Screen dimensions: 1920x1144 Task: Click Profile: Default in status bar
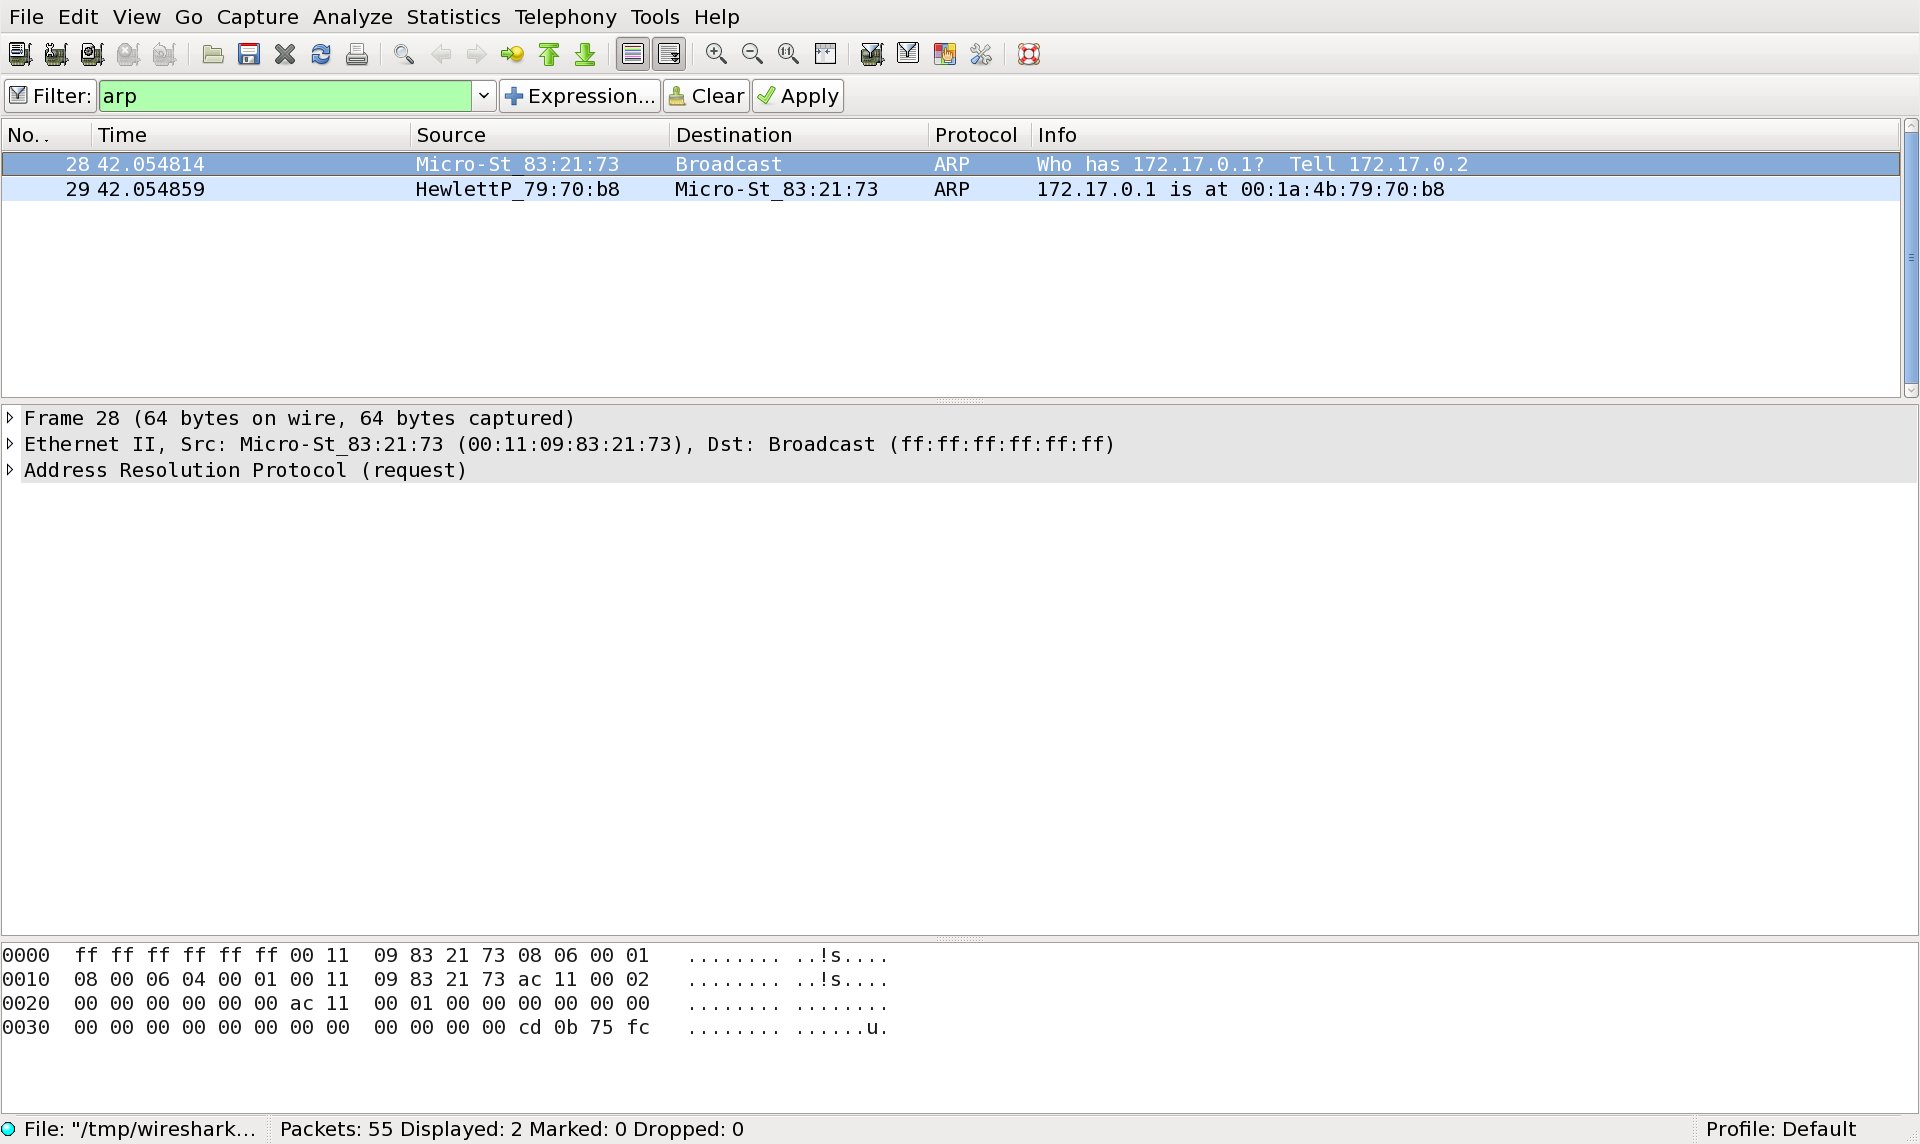[1781, 1130]
